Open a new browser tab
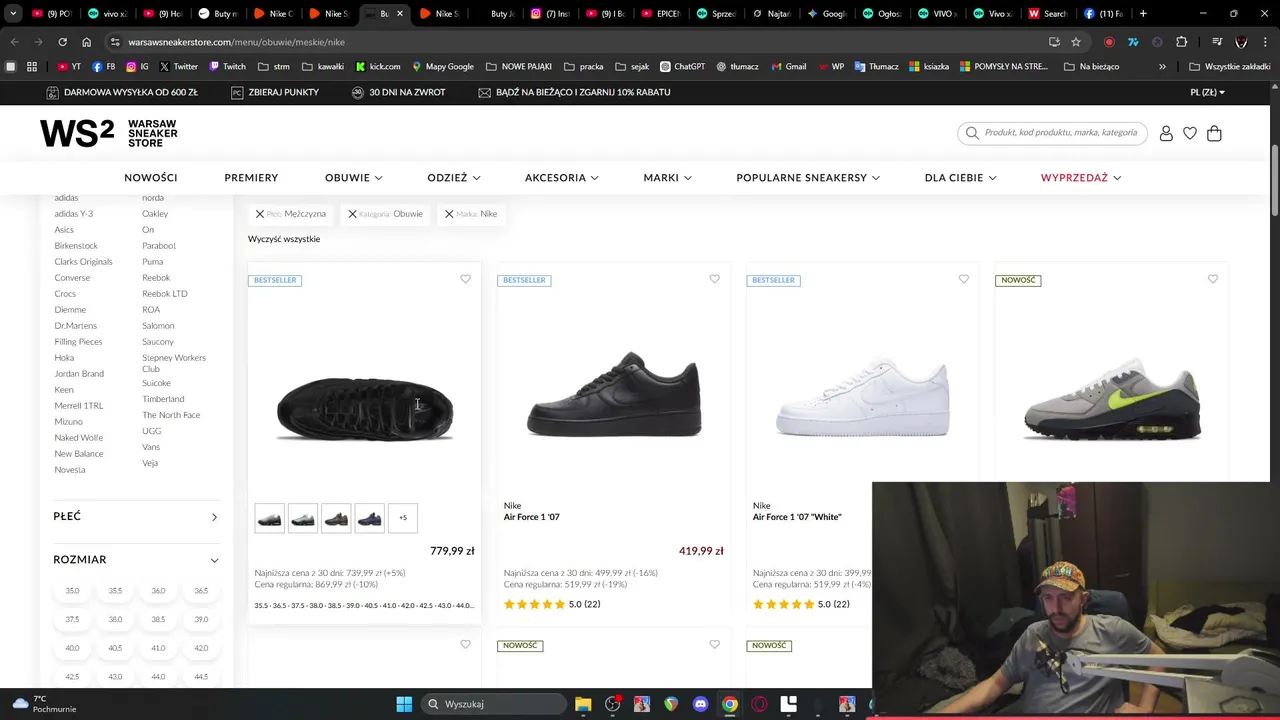This screenshot has width=1280, height=720. coord(1143,14)
